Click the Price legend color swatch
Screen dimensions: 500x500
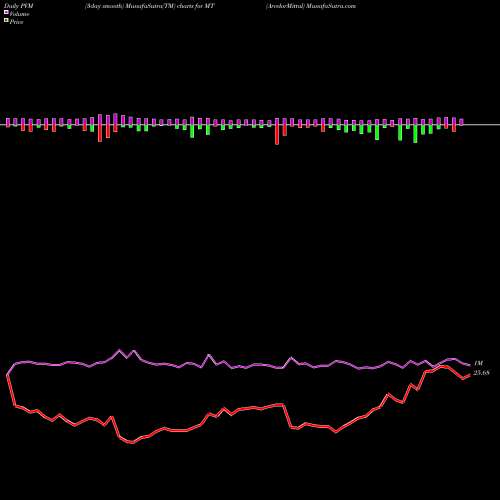pyautogui.click(x=6, y=21)
